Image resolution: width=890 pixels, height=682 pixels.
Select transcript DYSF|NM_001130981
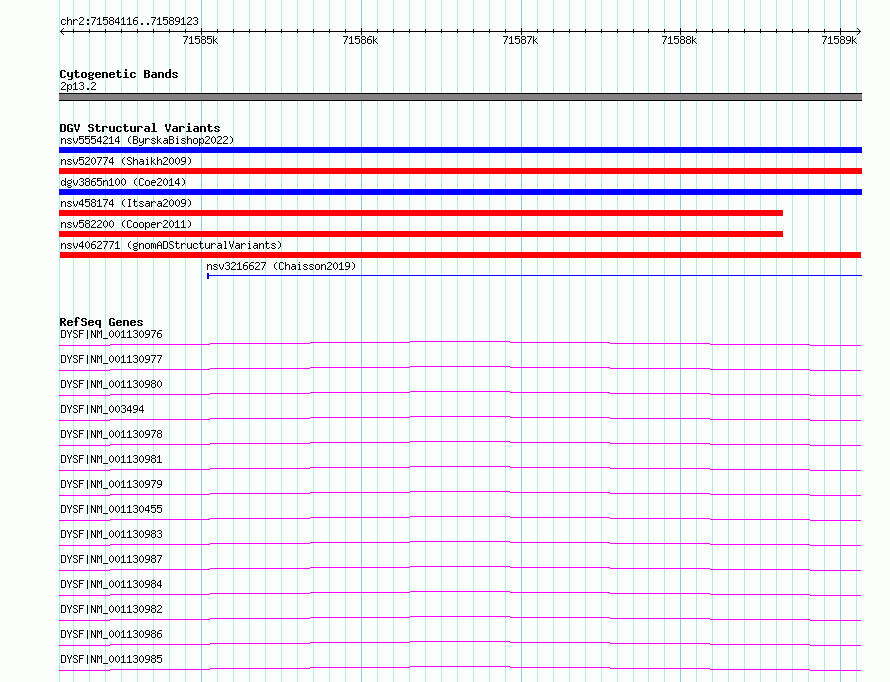[111, 459]
